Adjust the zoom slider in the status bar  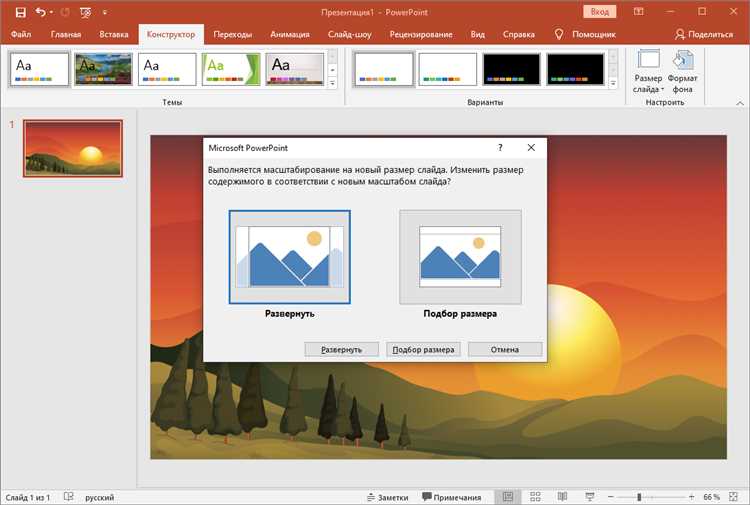pyautogui.click(x=639, y=497)
